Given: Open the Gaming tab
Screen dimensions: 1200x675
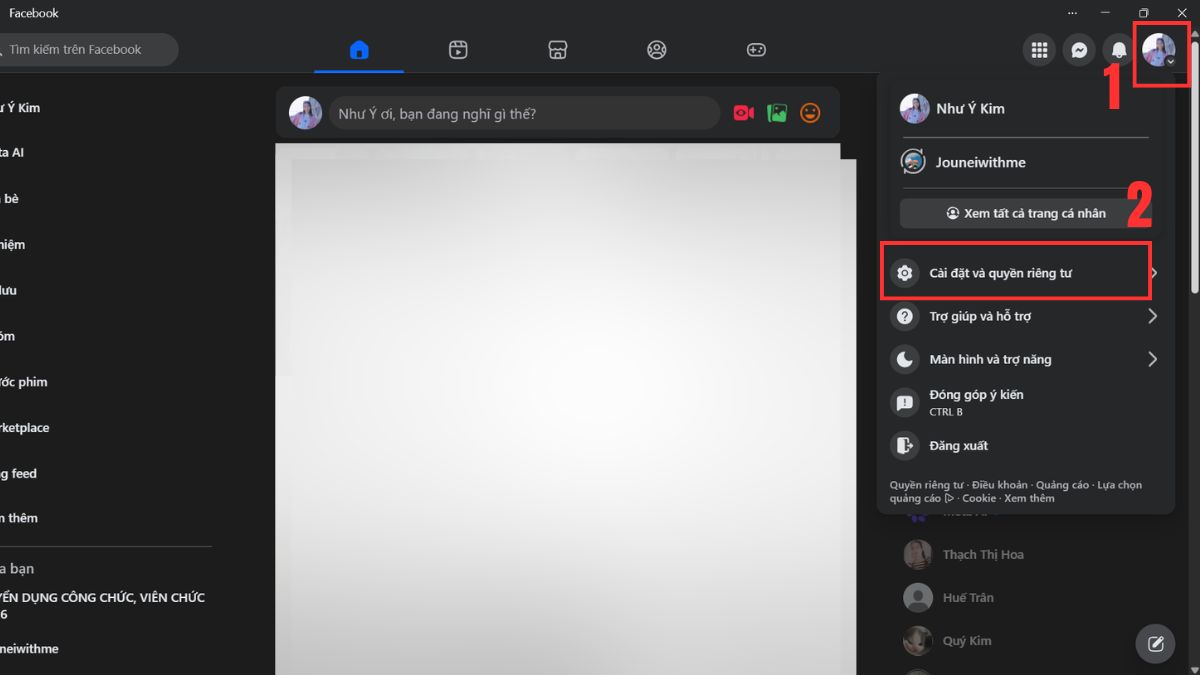Looking at the screenshot, I should (756, 50).
